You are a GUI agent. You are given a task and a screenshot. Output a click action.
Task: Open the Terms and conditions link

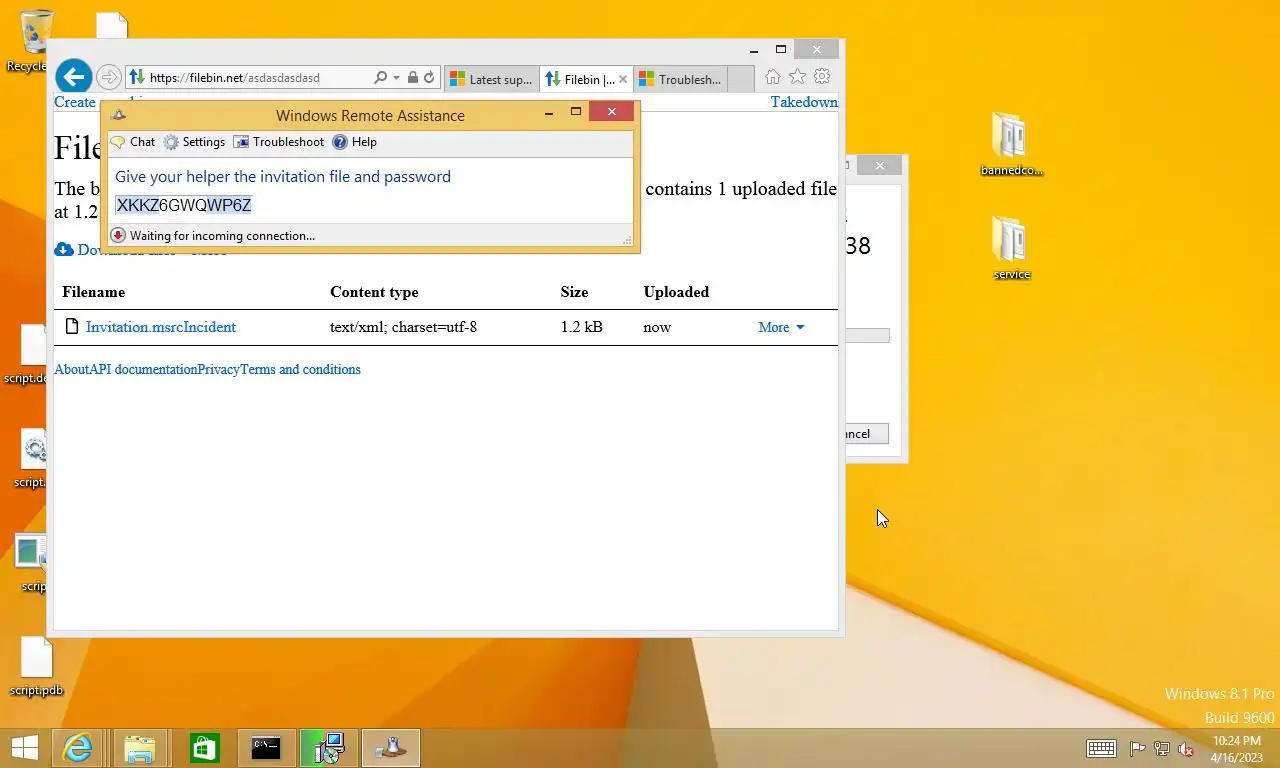tap(300, 369)
